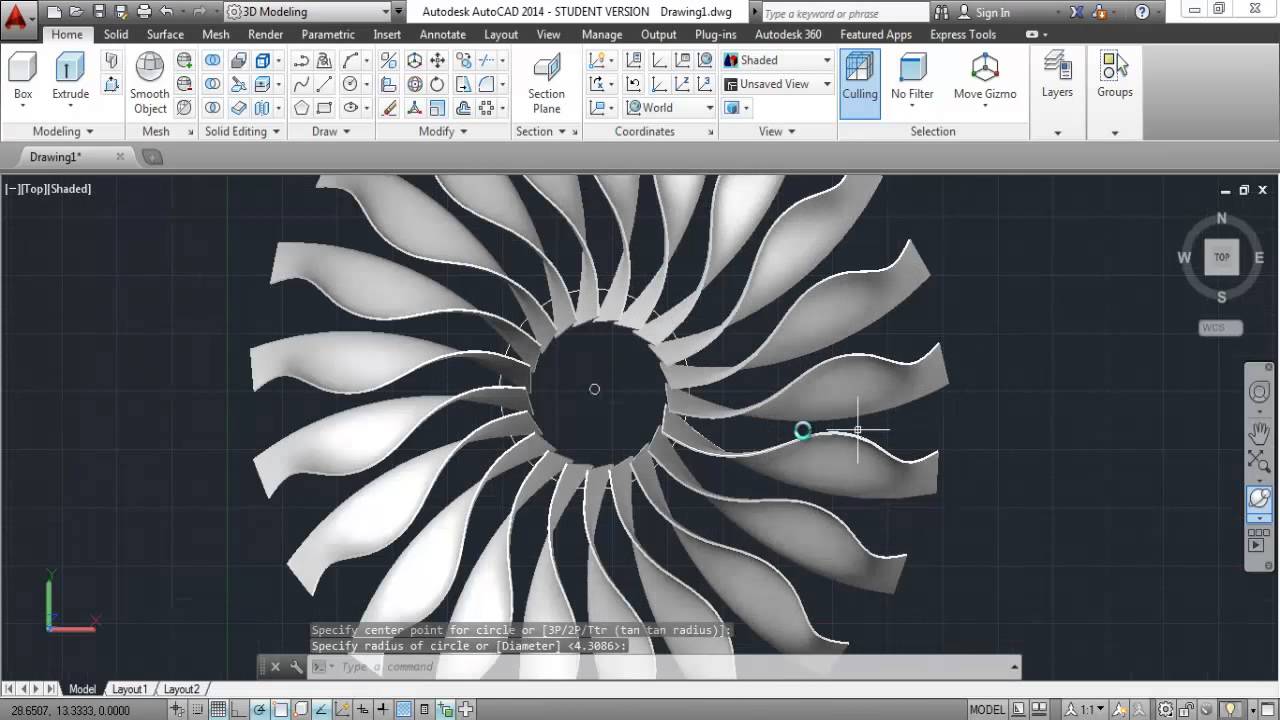This screenshot has width=1280, height=720.
Task: Click the command line input field
Action: pyautogui.click(x=670, y=667)
